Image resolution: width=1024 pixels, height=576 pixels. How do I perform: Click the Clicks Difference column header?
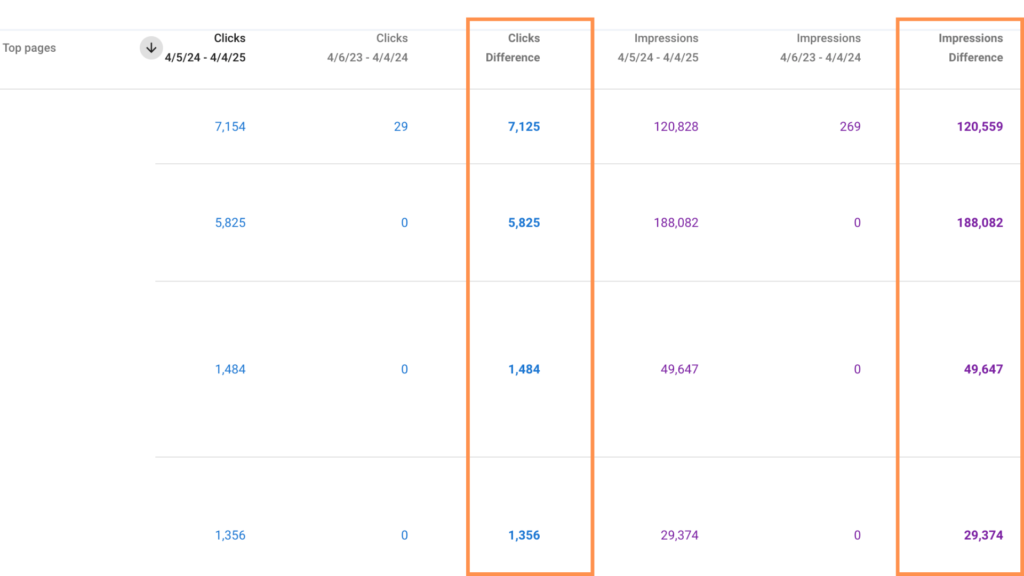tap(513, 48)
